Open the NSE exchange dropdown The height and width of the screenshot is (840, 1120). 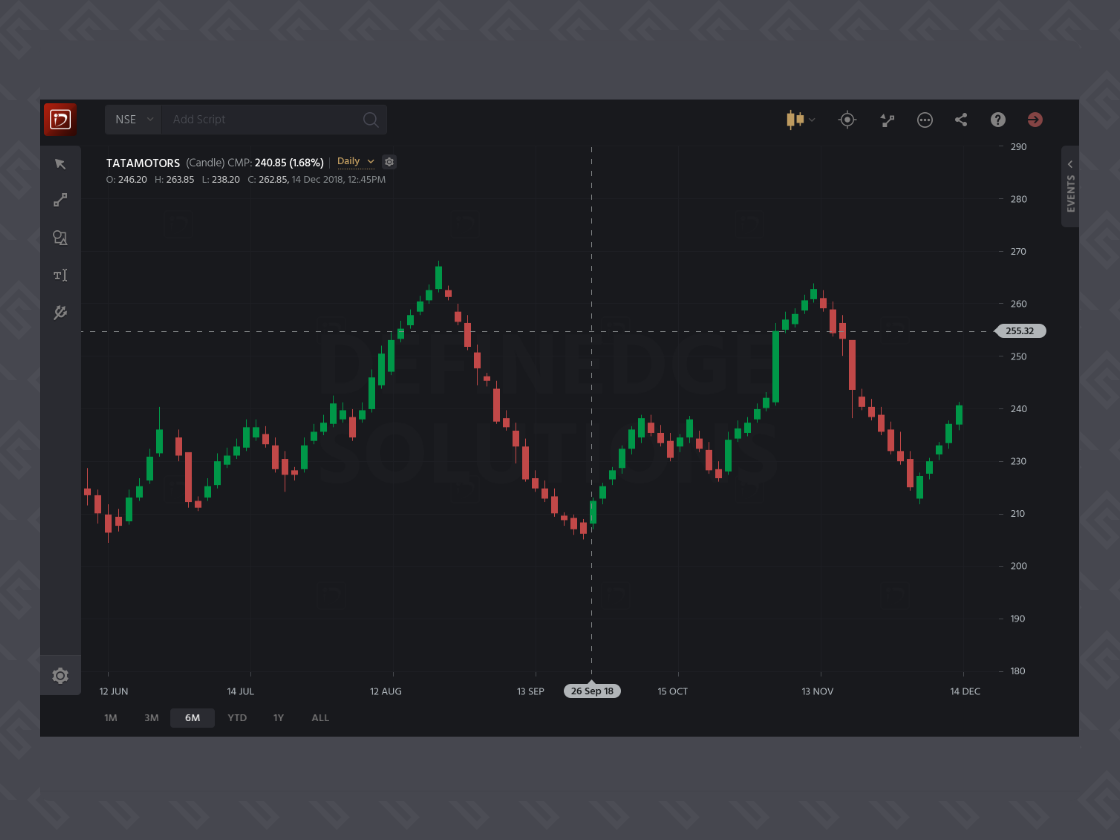coord(134,119)
